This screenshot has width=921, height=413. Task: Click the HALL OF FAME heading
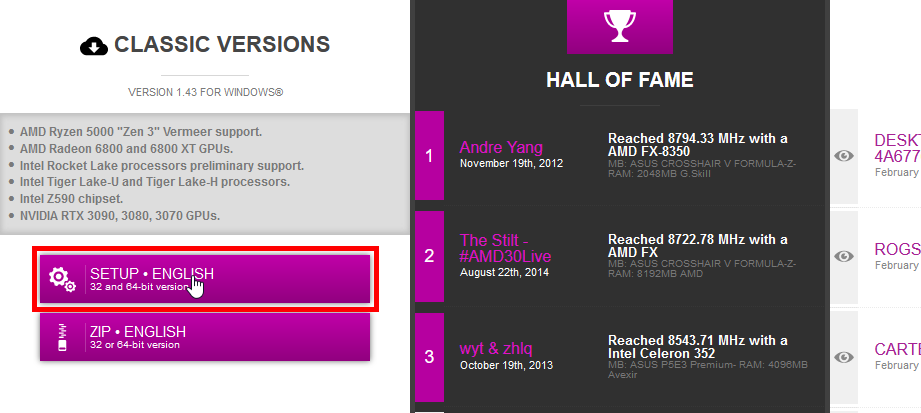pos(620,79)
